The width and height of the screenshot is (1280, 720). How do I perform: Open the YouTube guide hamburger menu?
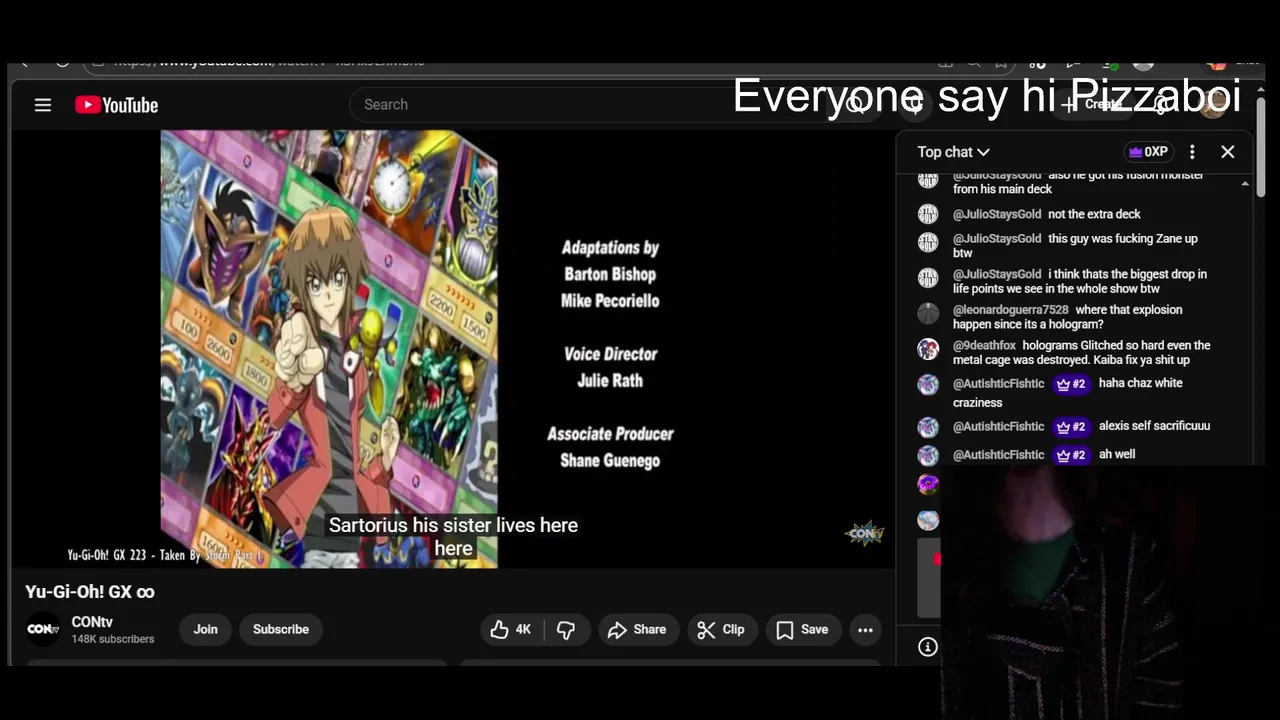(43, 105)
